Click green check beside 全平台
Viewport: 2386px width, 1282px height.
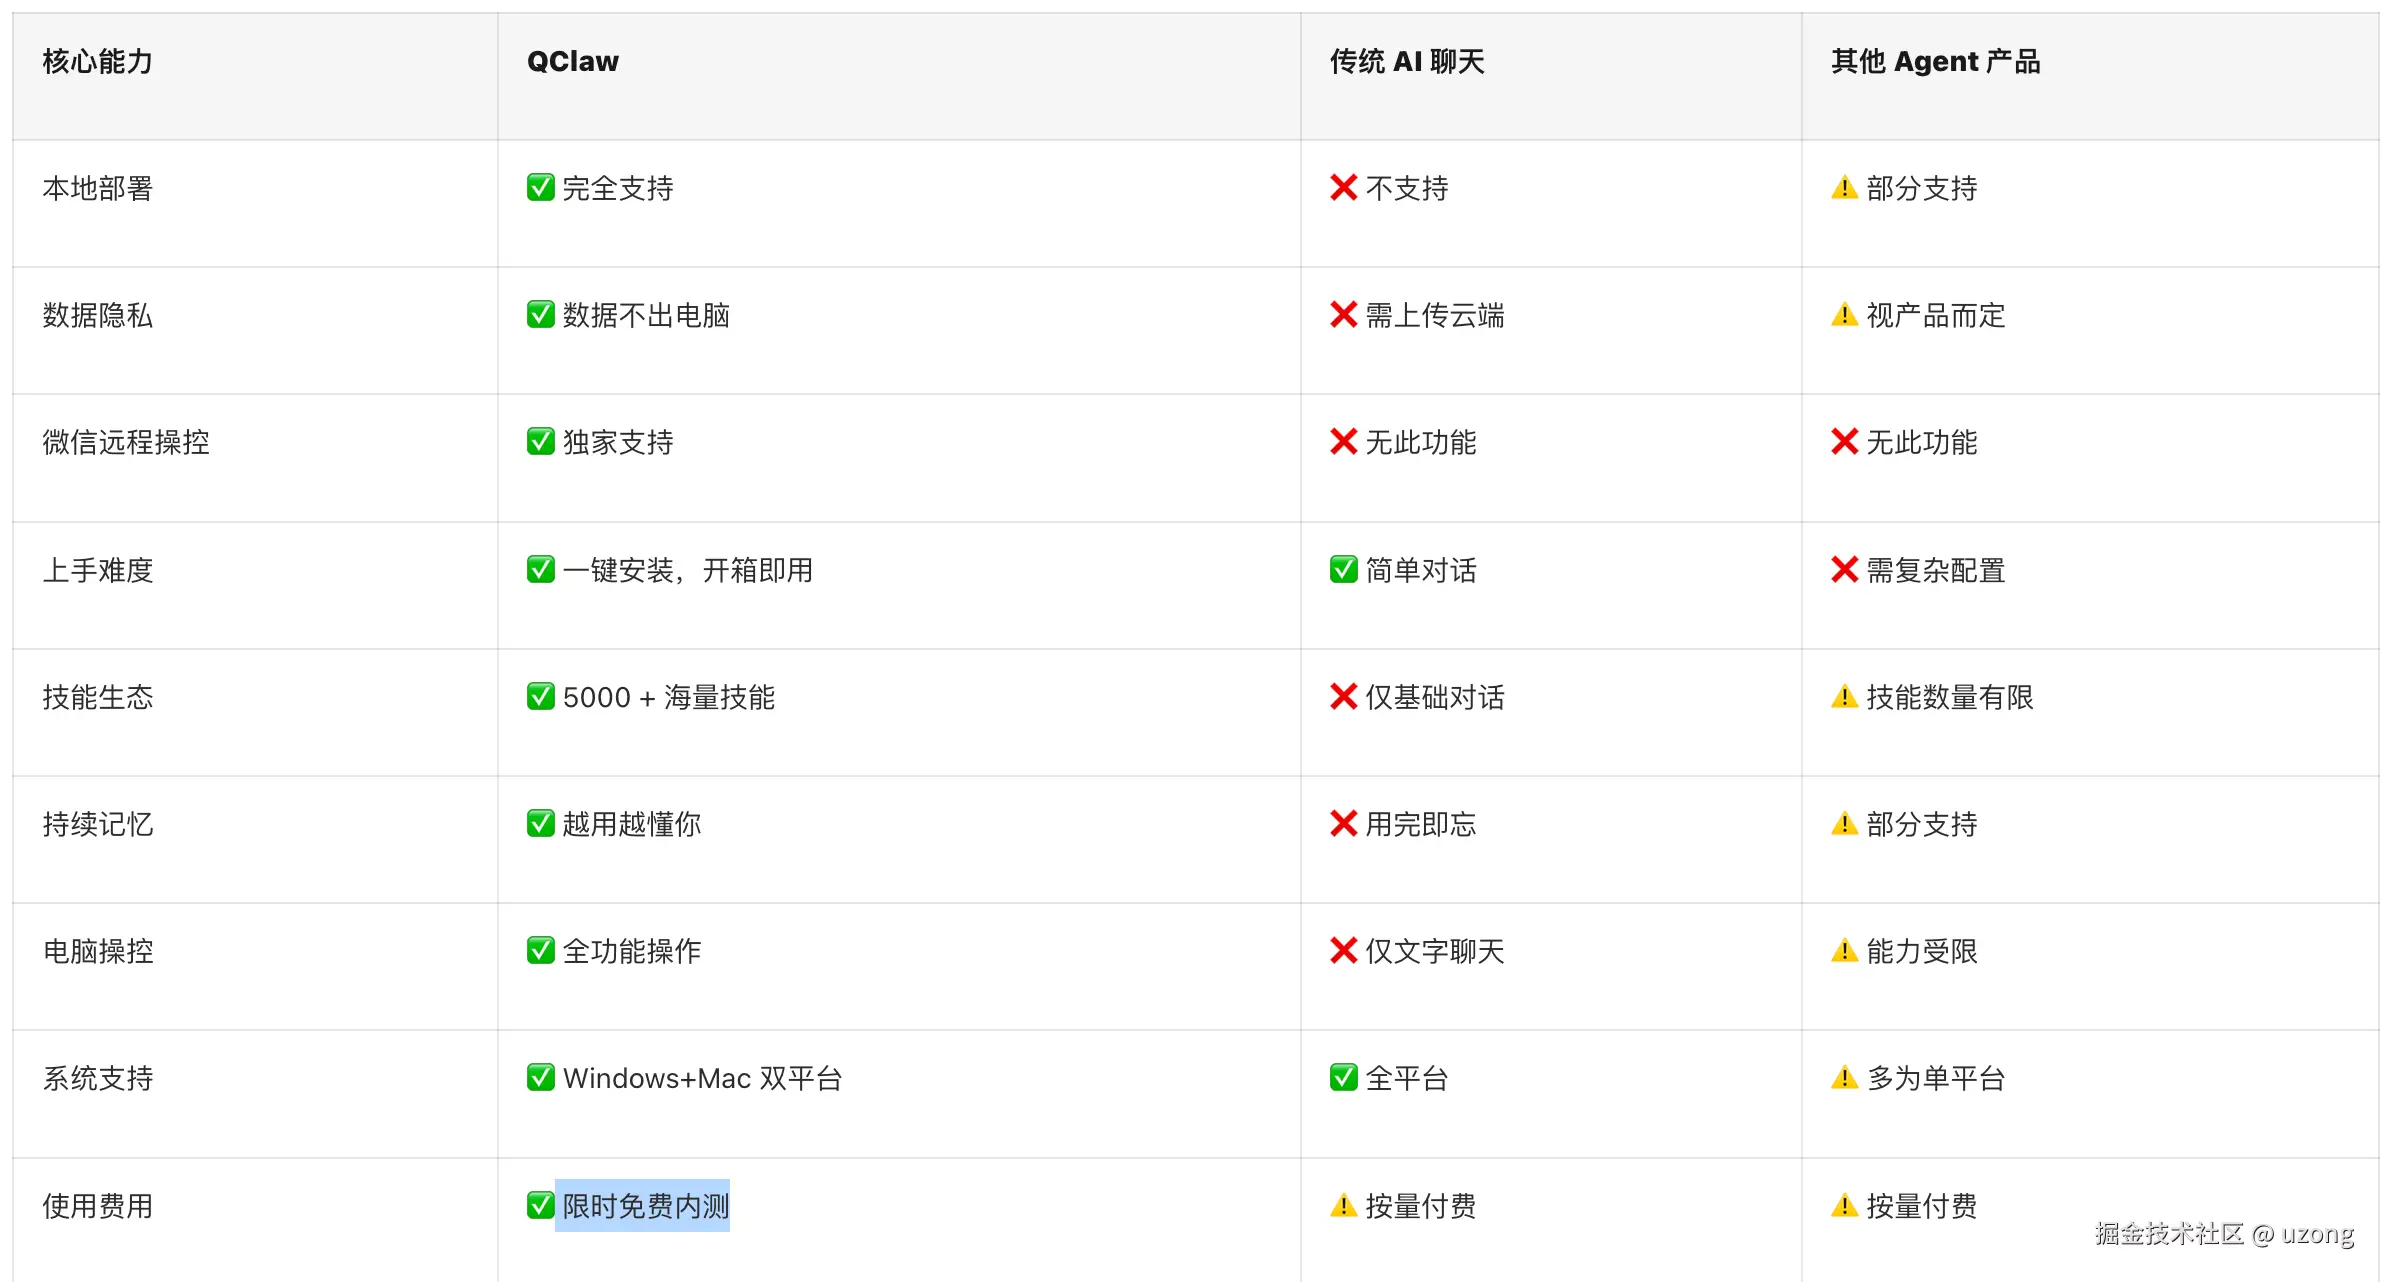pos(1343,1078)
